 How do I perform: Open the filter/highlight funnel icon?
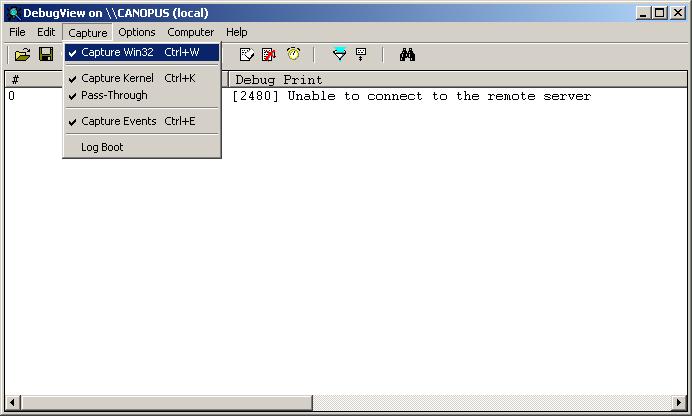(x=339, y=54)
